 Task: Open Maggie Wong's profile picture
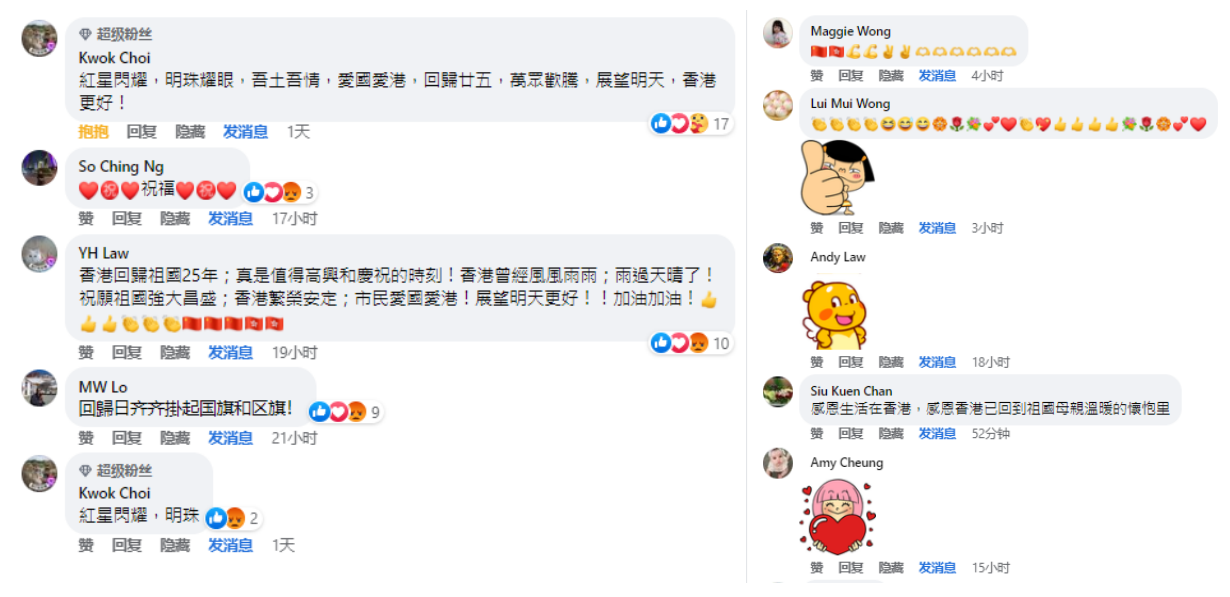[x=778, y=33]
